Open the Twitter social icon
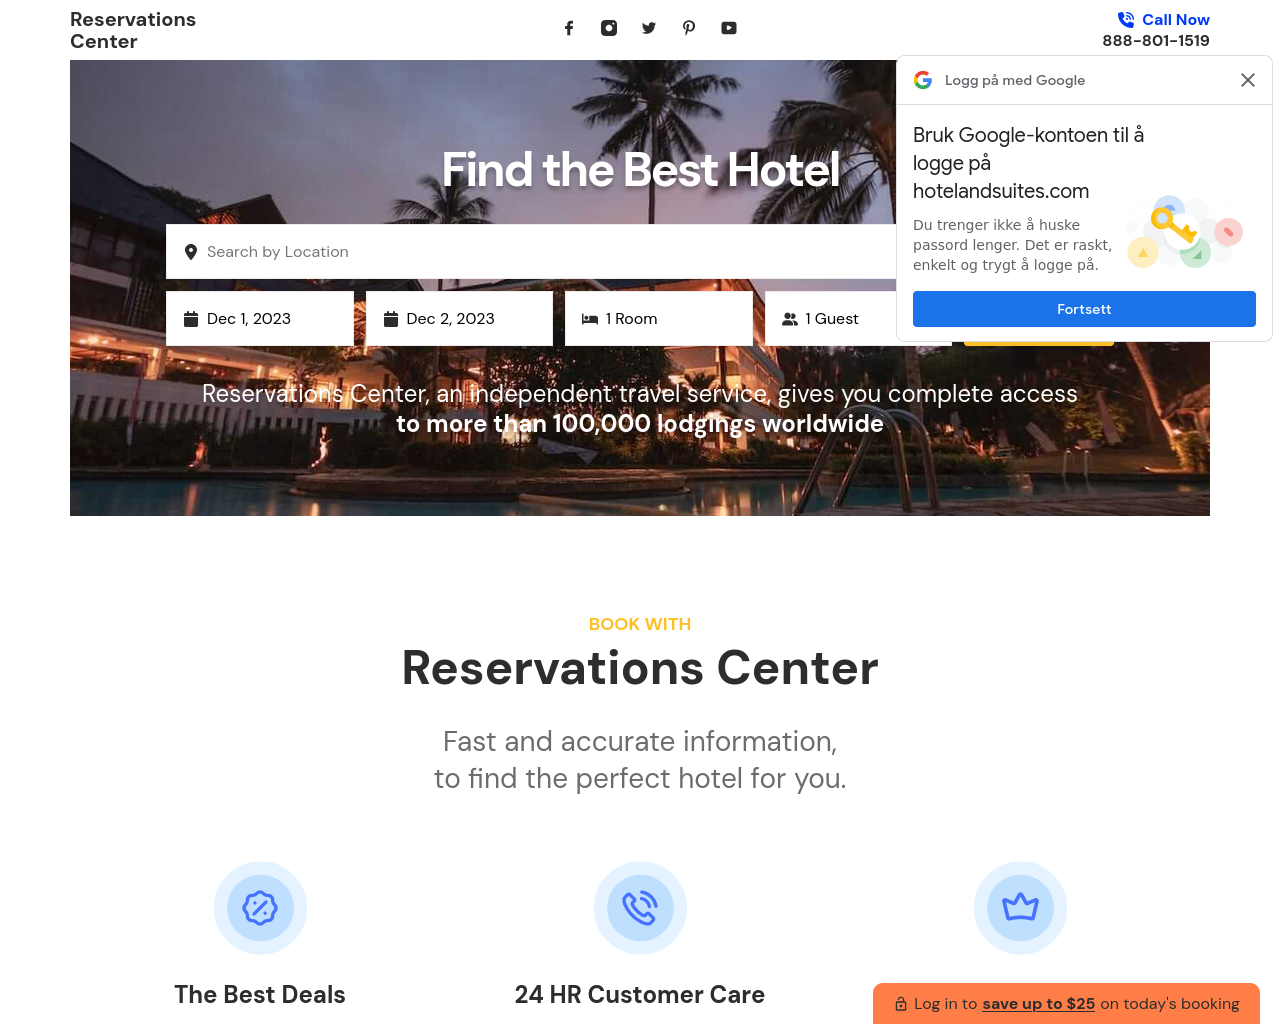 649,28
